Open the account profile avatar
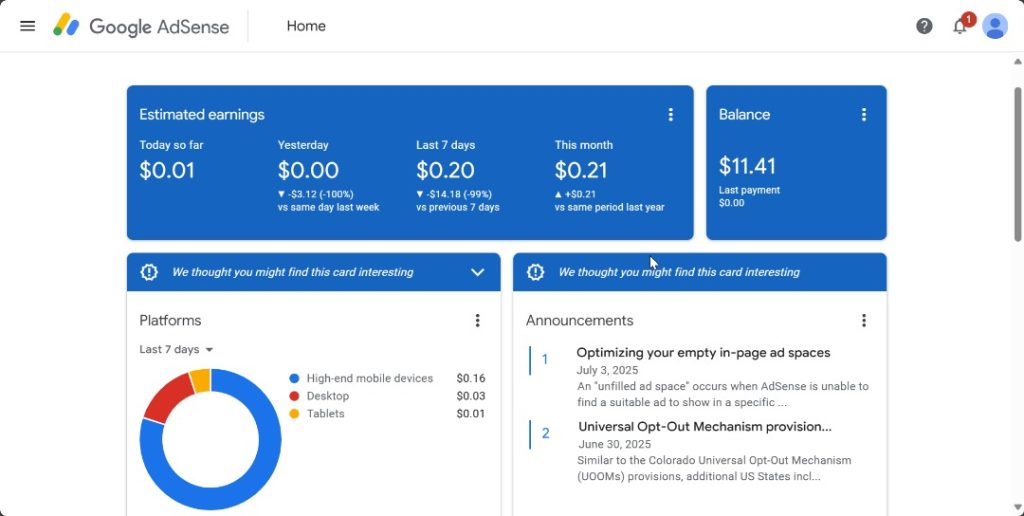The width and height of the screenshot is (1024, 516). [x=994, y=26]
